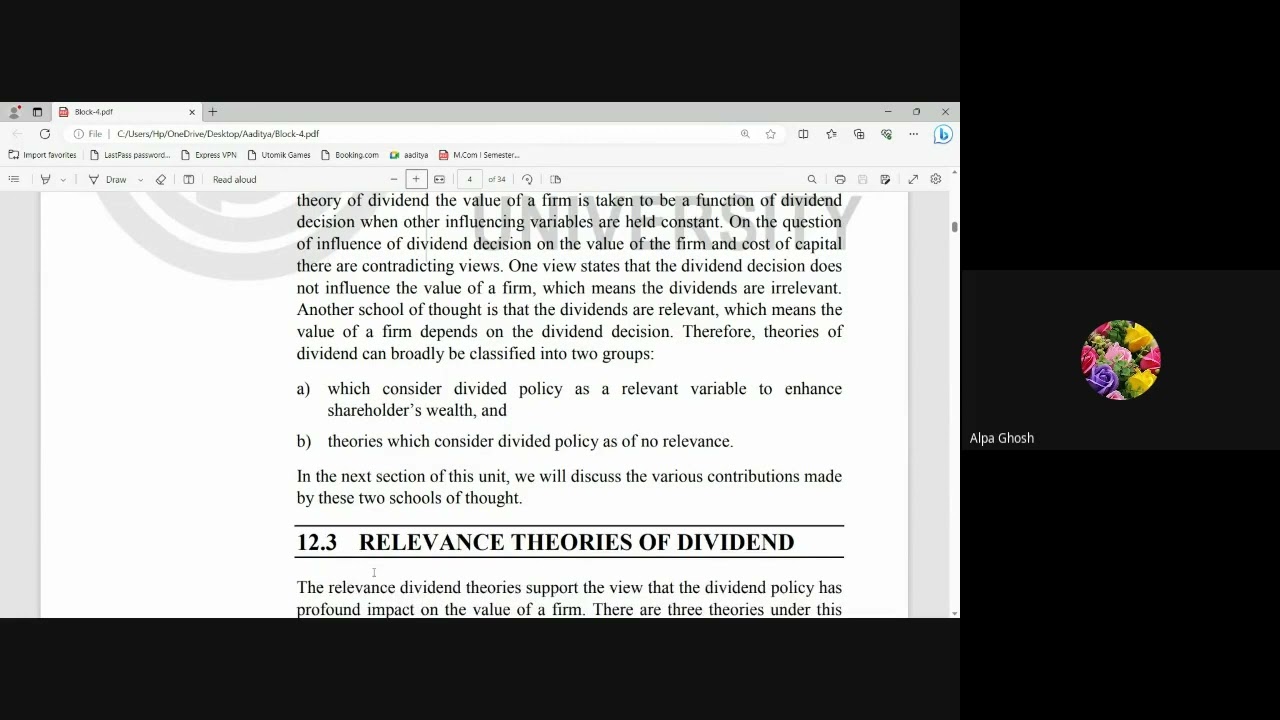Screen dimensions: 1280x720
Task: Open Express VPN bookmark
Action: 208,155
